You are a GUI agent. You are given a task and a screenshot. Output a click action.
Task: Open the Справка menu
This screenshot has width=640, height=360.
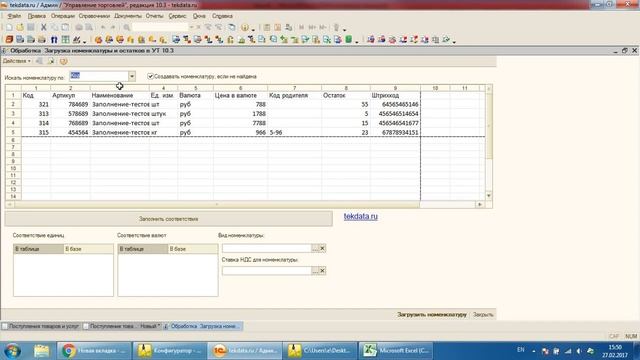[x=222, y=16]
